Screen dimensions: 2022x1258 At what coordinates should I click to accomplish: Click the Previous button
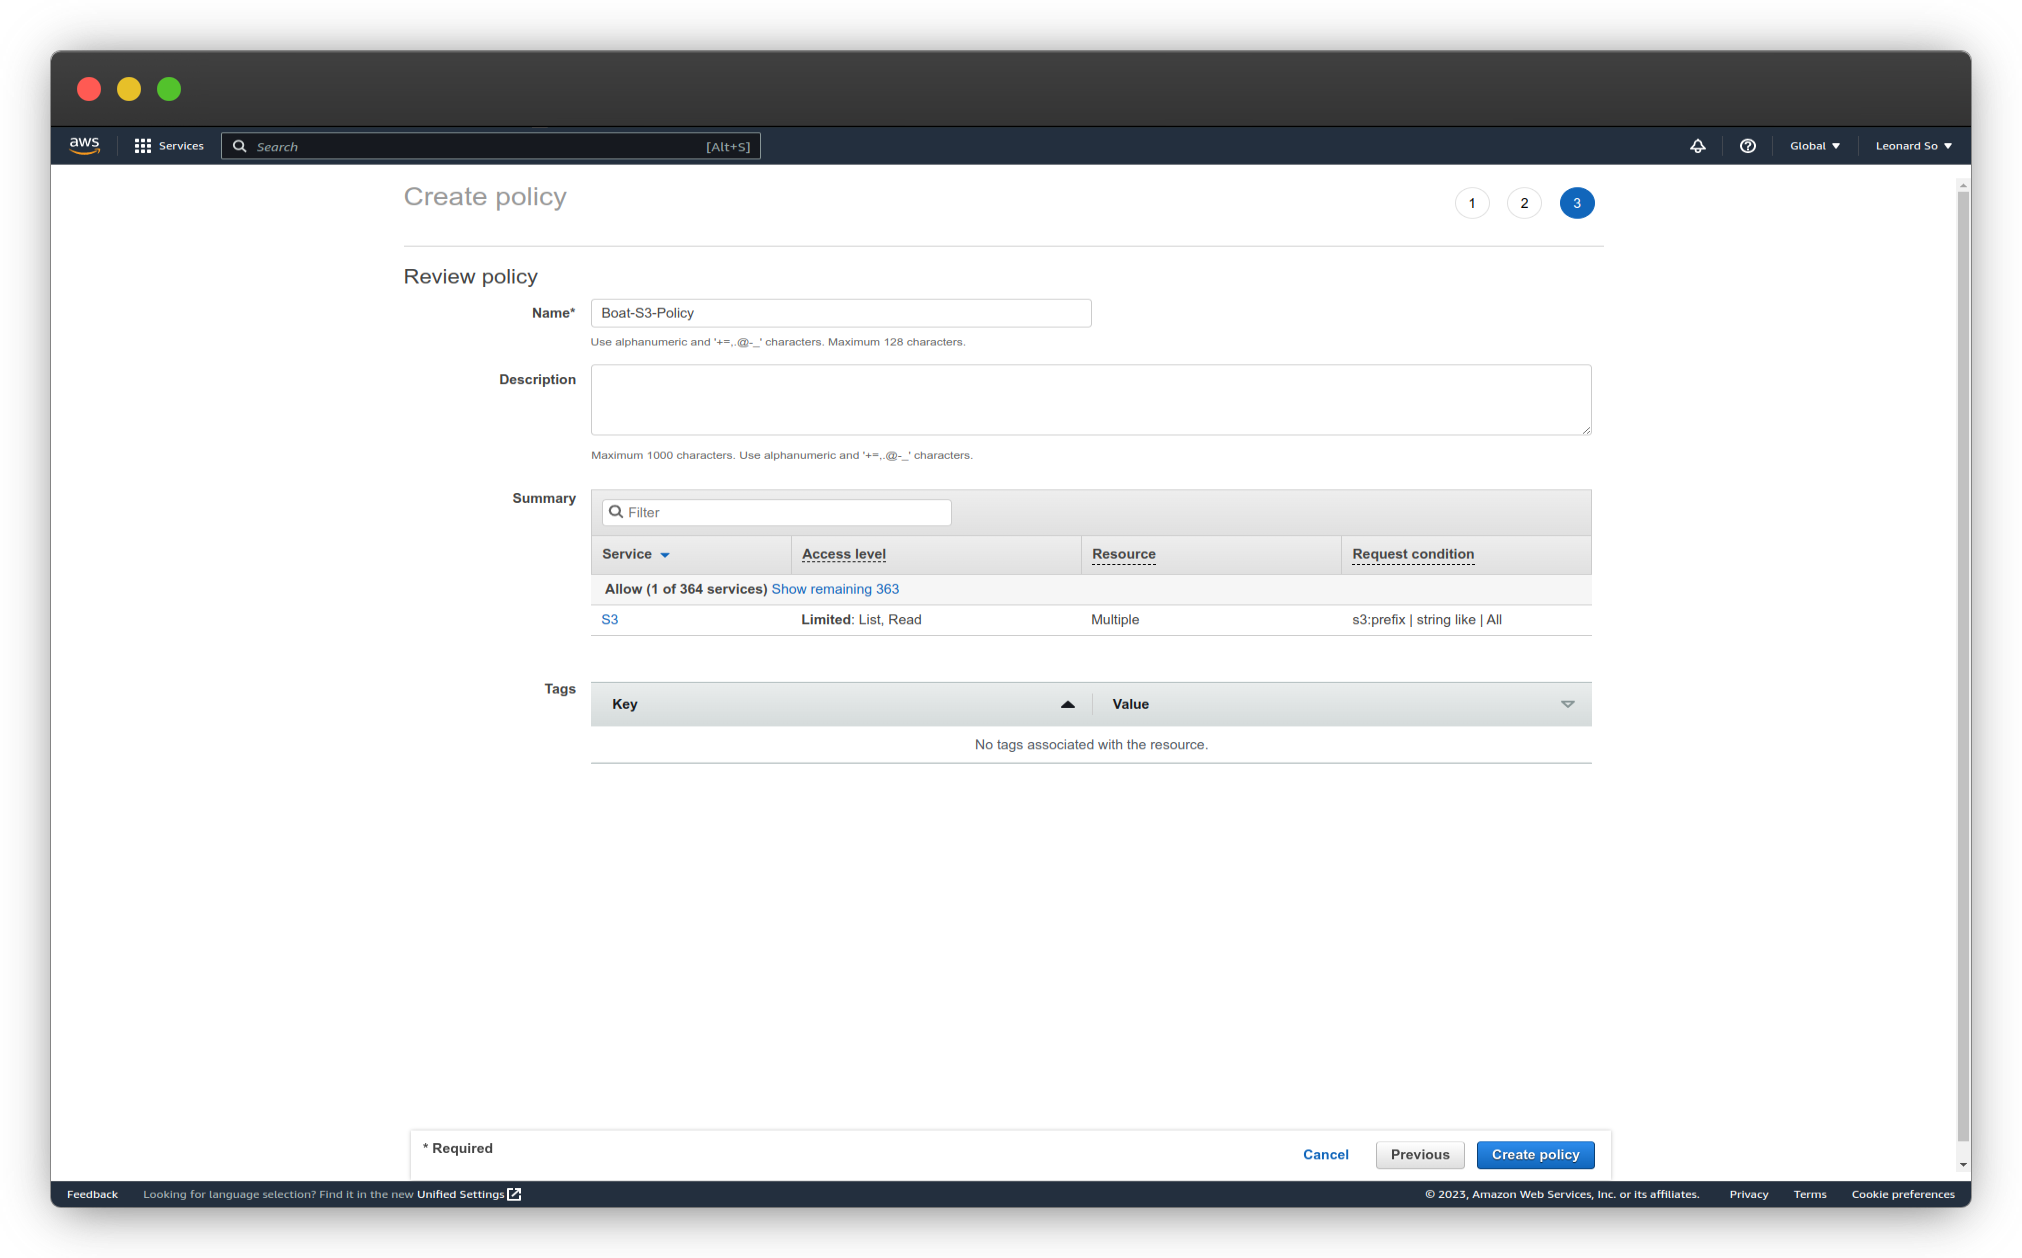click(x=1419, y=1155)
